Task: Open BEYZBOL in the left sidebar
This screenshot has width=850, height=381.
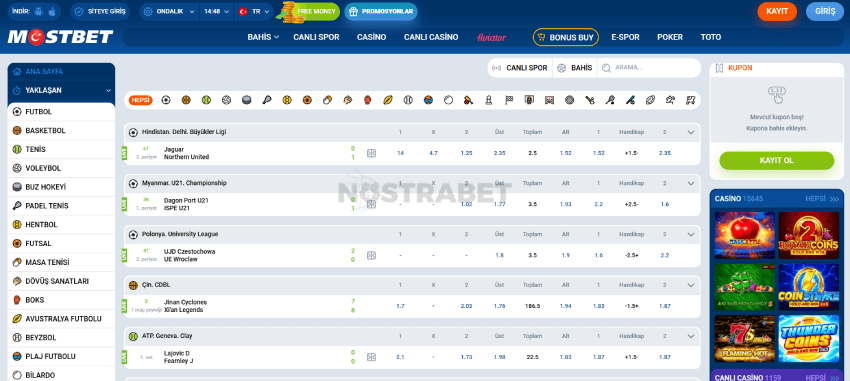Action: coord(61,338)
